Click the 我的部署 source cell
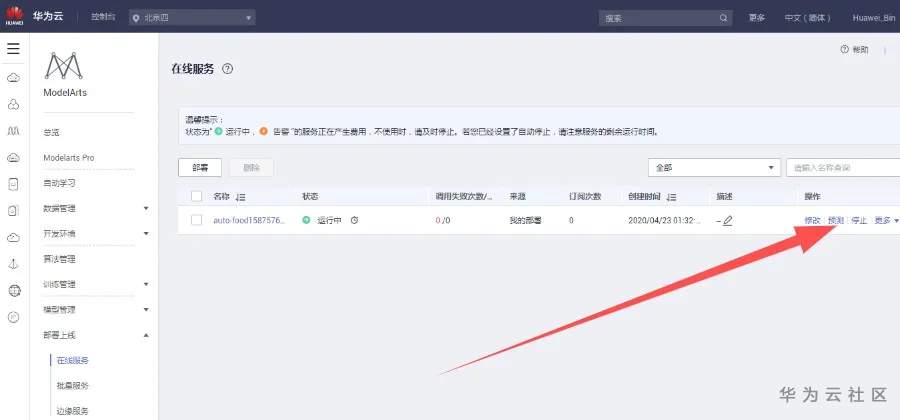The image size is (900, 420). point(525,220)
